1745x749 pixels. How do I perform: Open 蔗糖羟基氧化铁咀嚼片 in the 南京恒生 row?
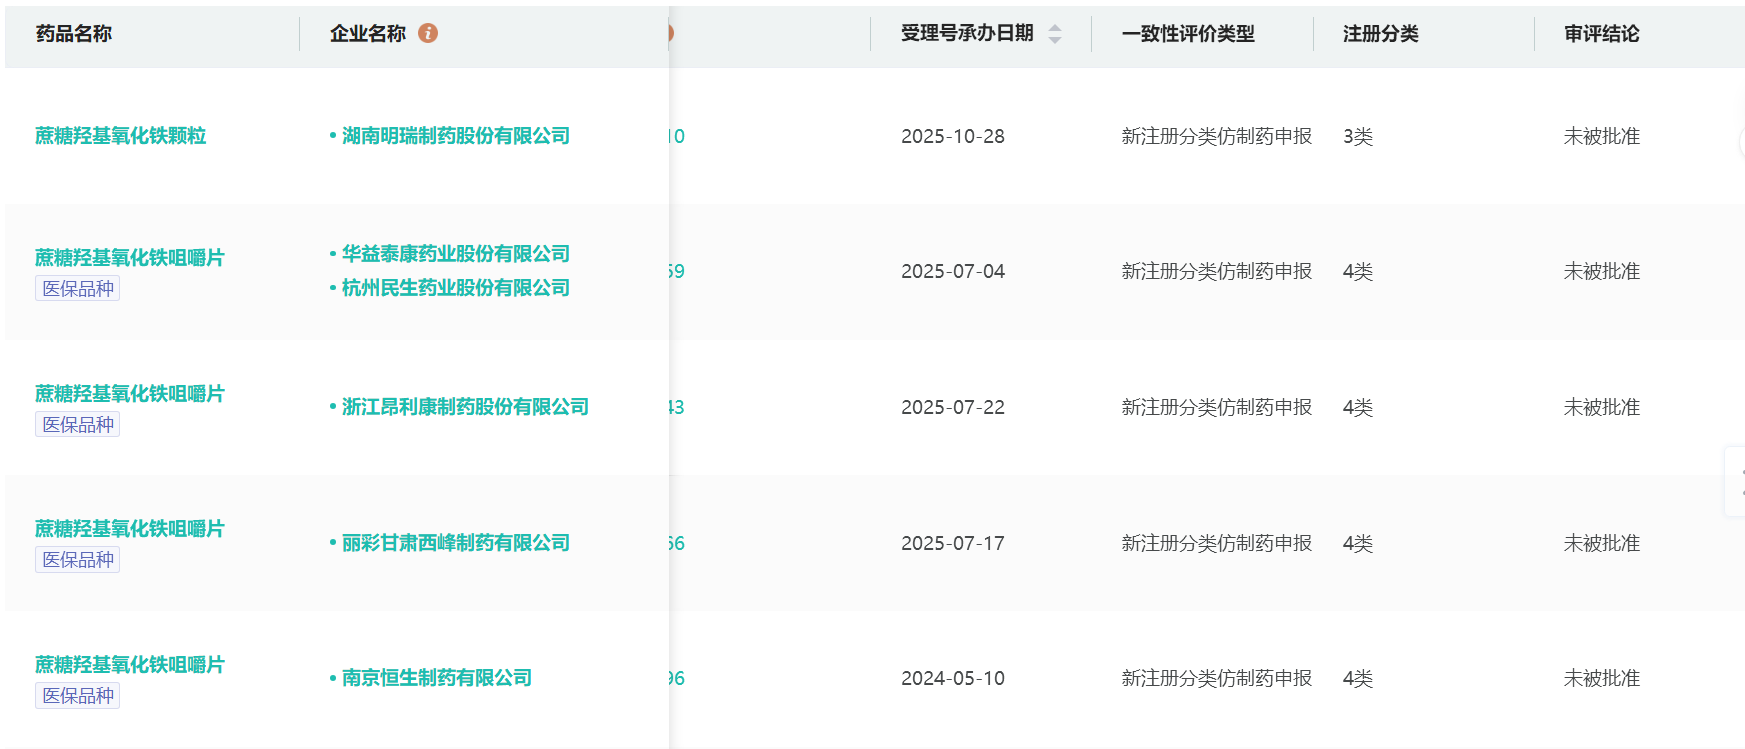[x=130, y=665]
